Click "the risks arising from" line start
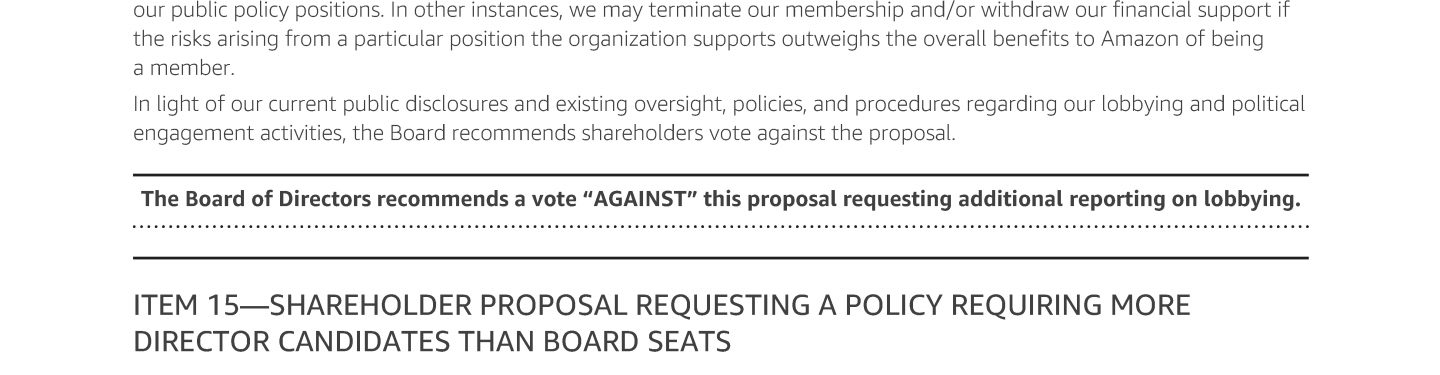 pyautogui.click(x=215, y=40)
